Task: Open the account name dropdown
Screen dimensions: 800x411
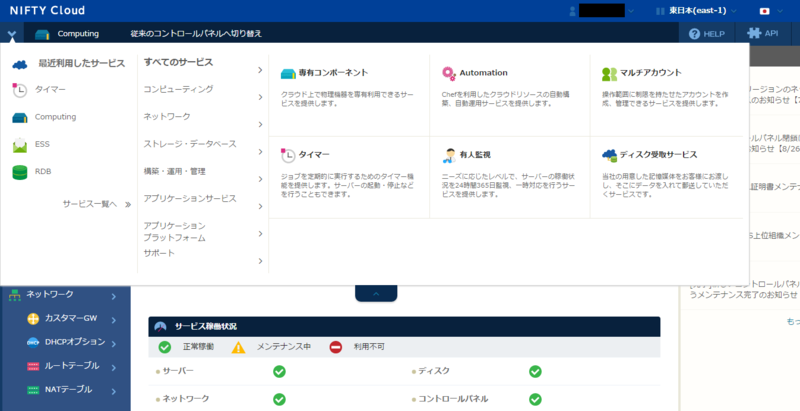Action: click(x=632, y=11)
